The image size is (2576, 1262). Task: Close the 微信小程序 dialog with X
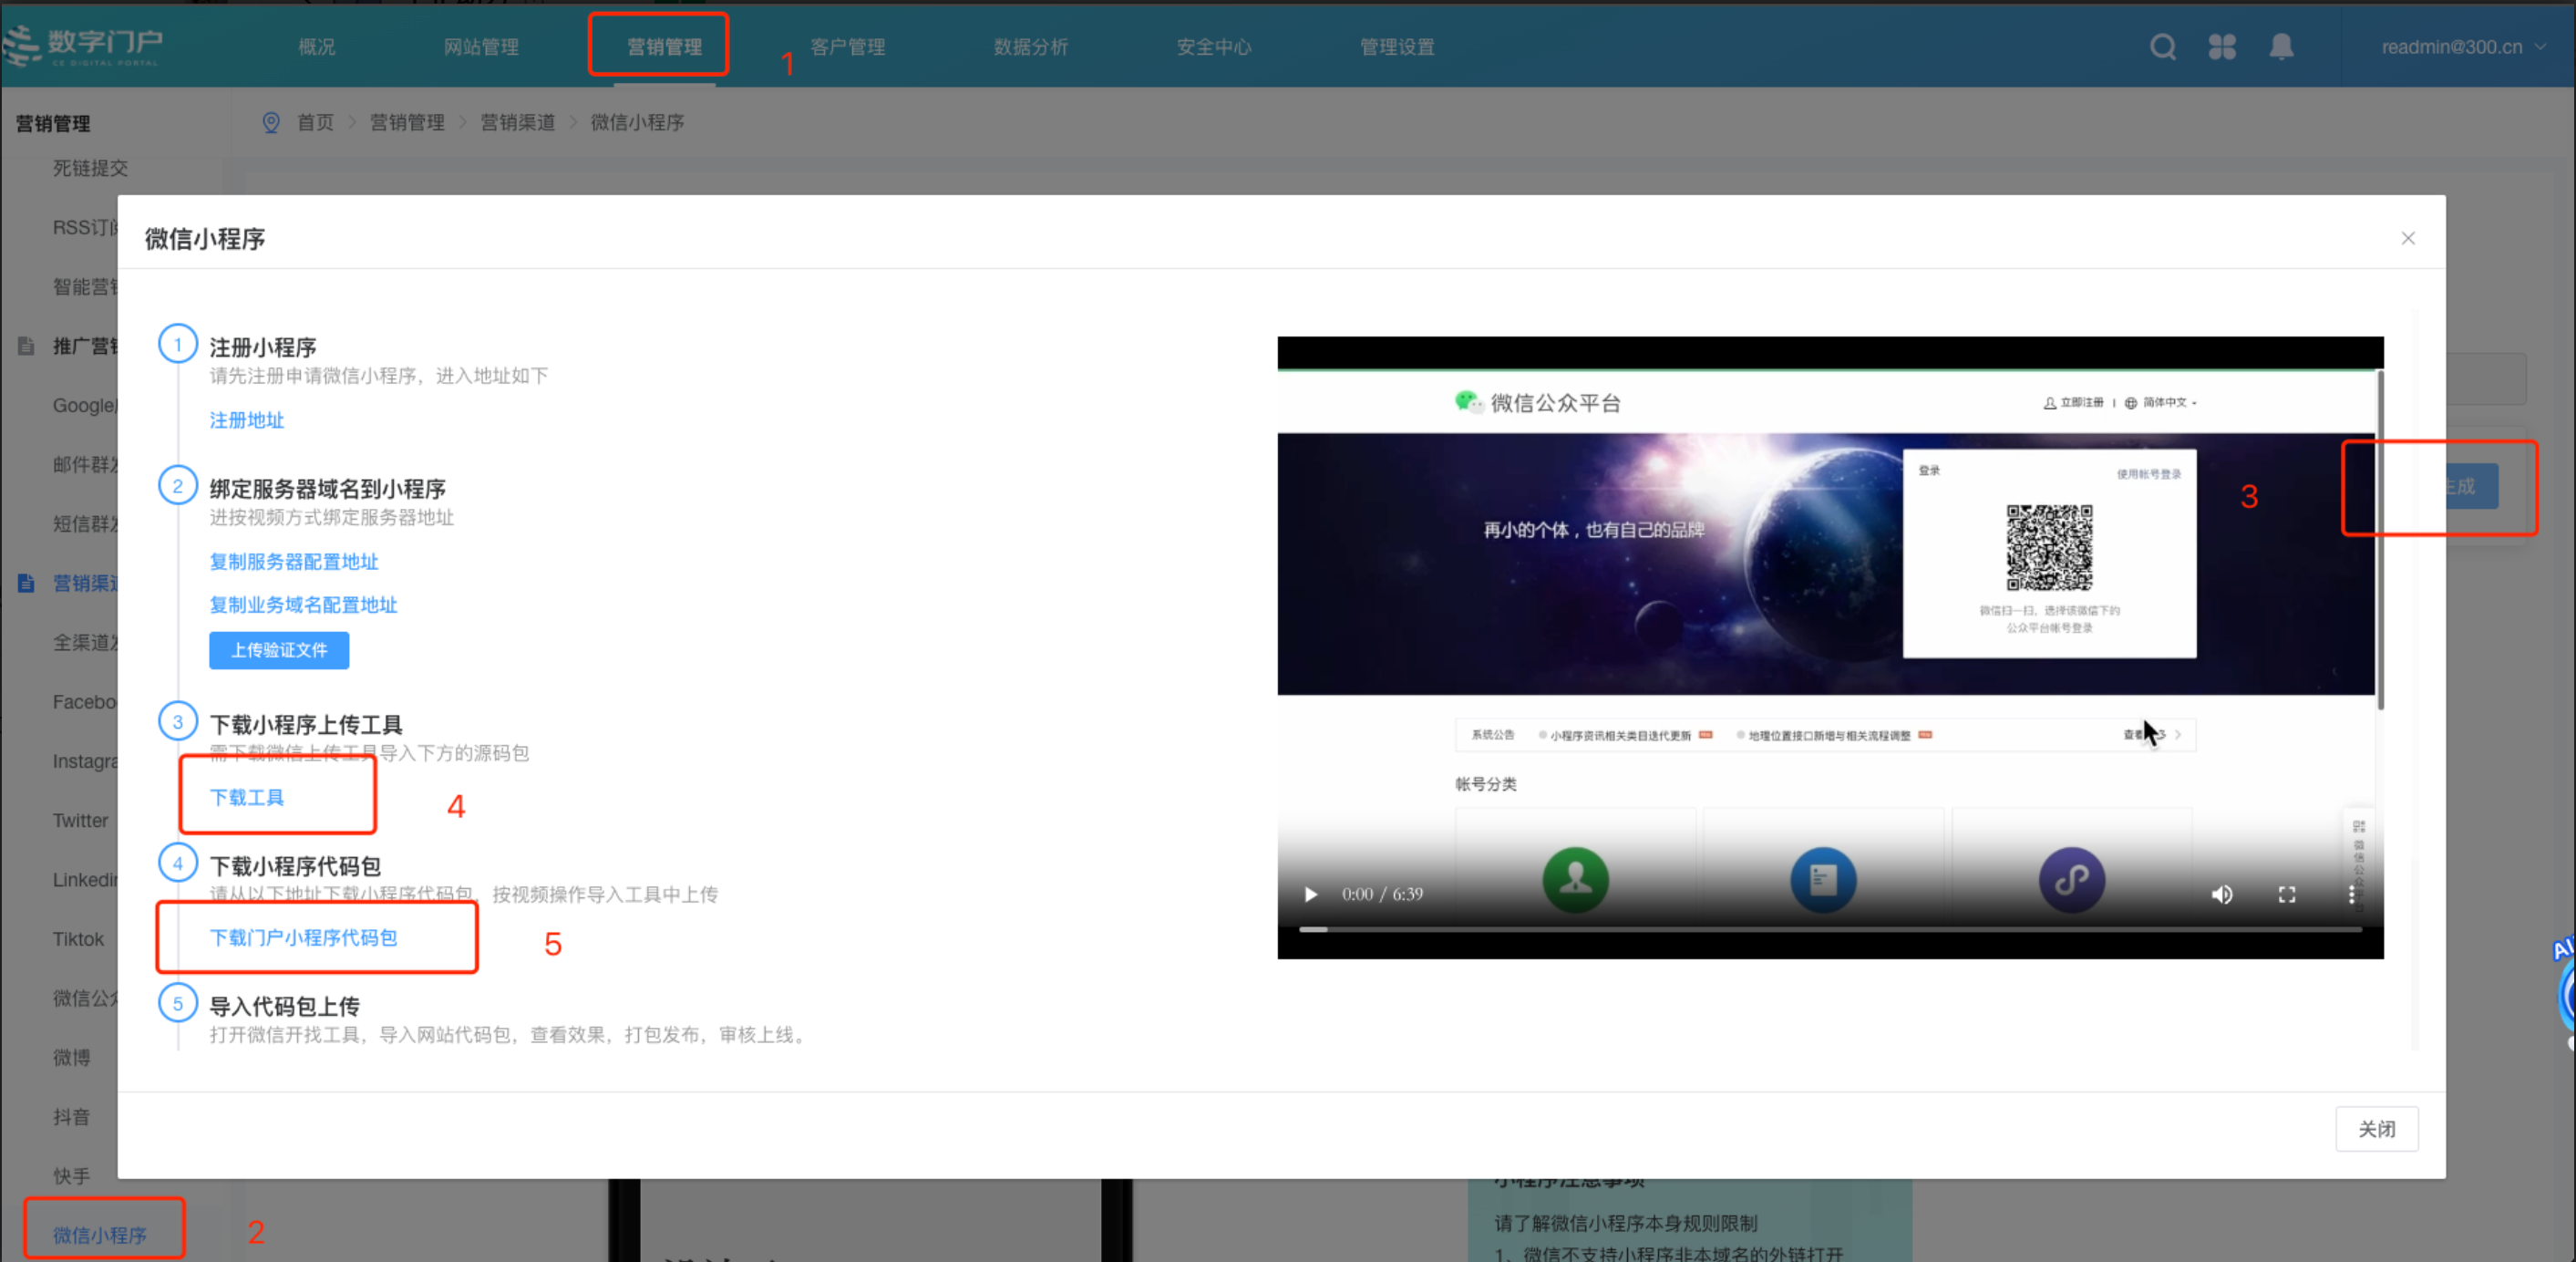2408,238
